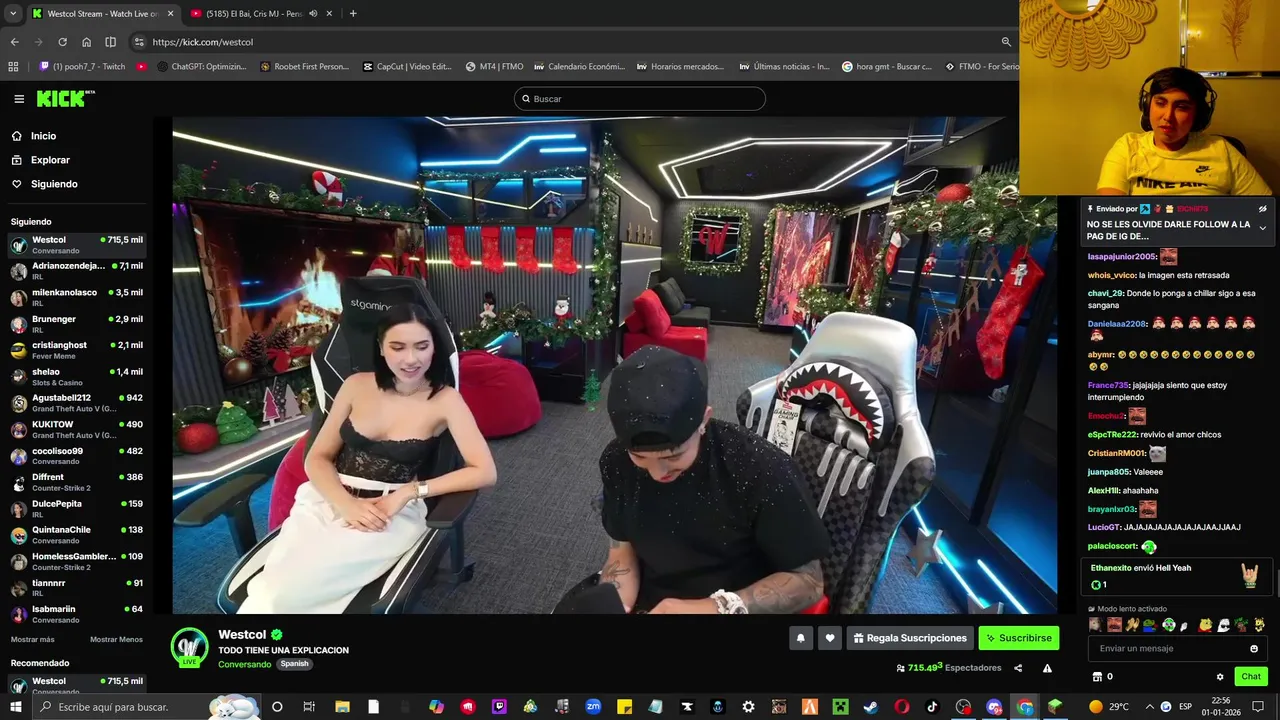Viewport: 1280px width, 720px height.
Task: Click the browser home button
Action: [x=86, y=42]
